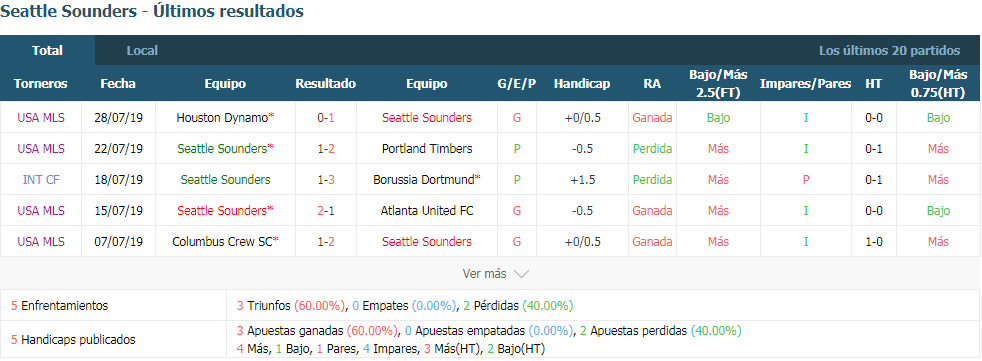982x361 pixels.
Task: Click Columbus Crew SC team name
Action: pos(222,242)
